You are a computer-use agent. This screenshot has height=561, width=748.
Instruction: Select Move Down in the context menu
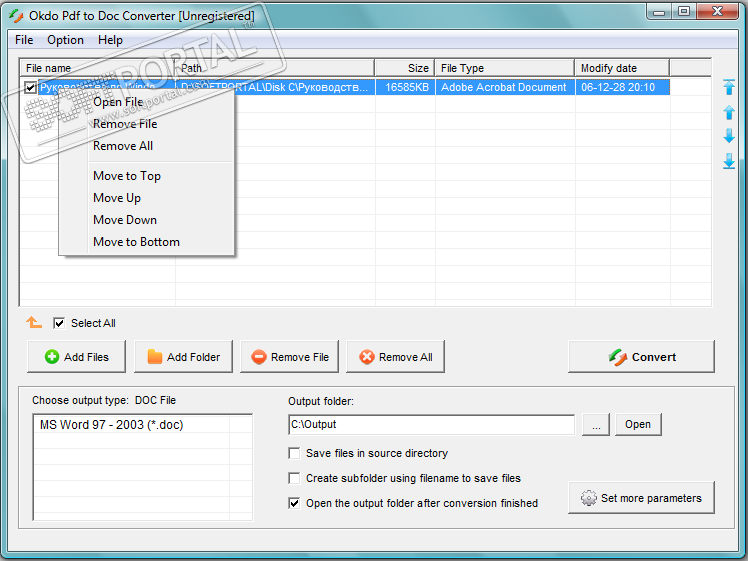click(x=125, y=220)
